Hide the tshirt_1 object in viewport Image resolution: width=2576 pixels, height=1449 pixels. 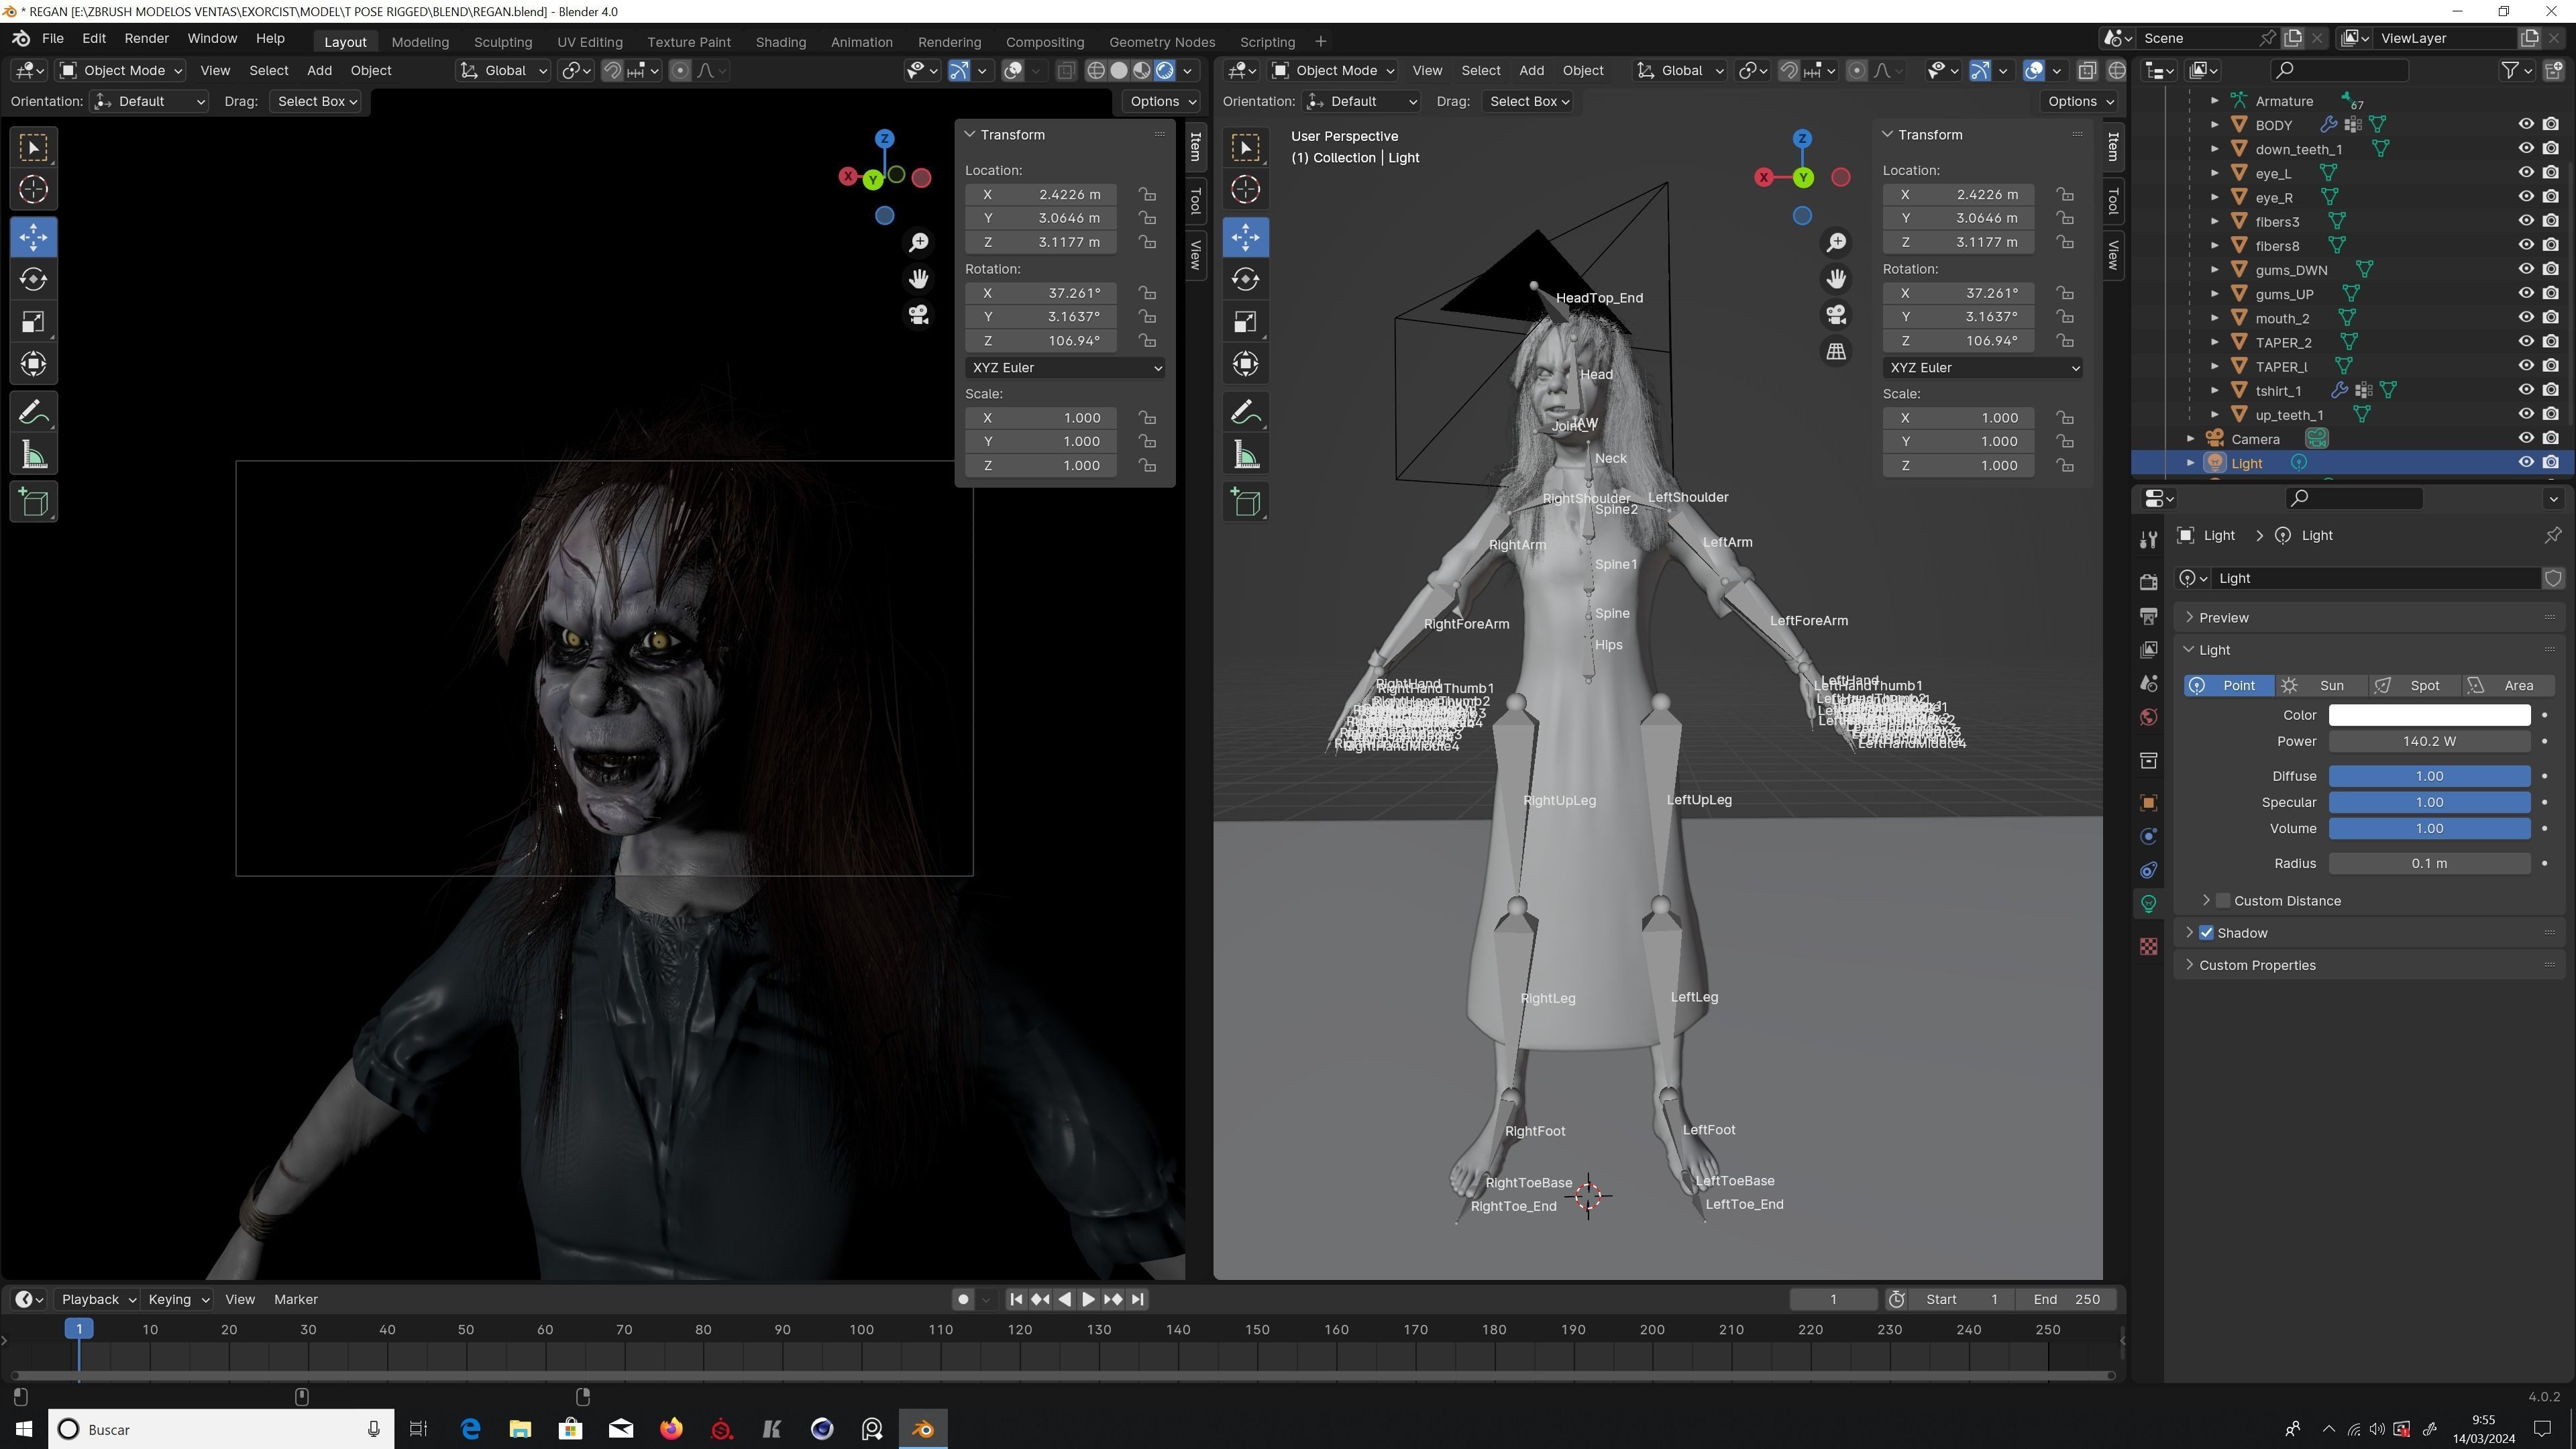click(x=2526, y=390)
